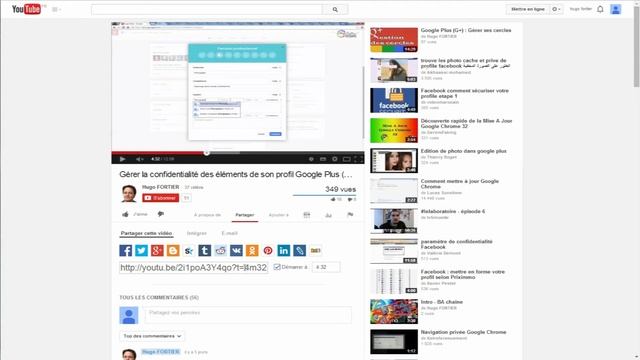This screenshot has width=640, height=360.
Task: Select Partager cette vidéo sub-tab
Action: click(x=146, y=233)
